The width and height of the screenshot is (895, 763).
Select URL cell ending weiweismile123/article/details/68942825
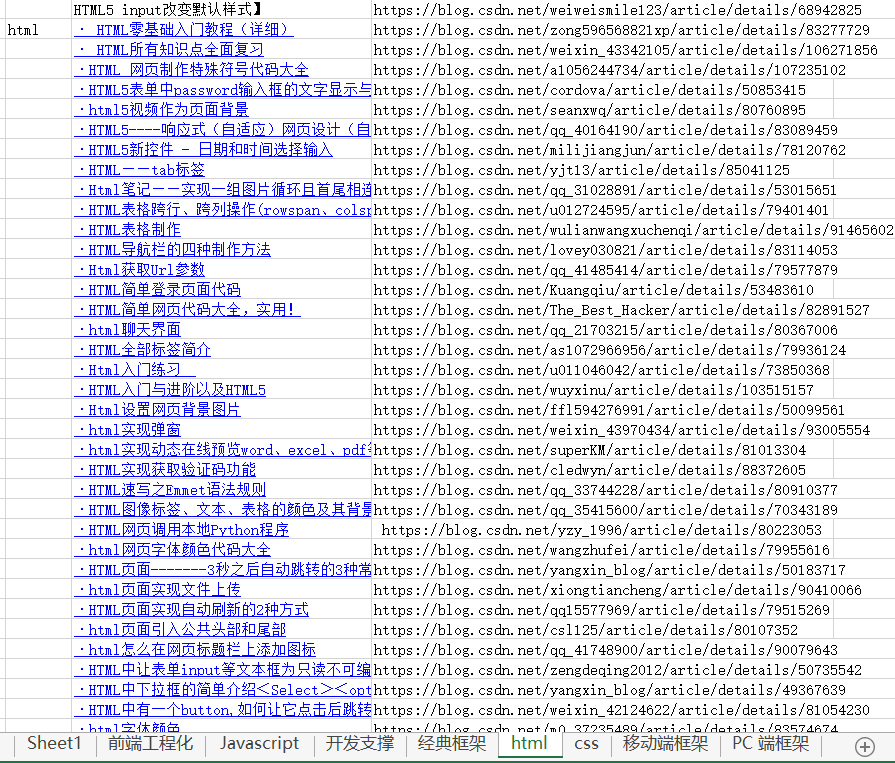tap(618, 10)
